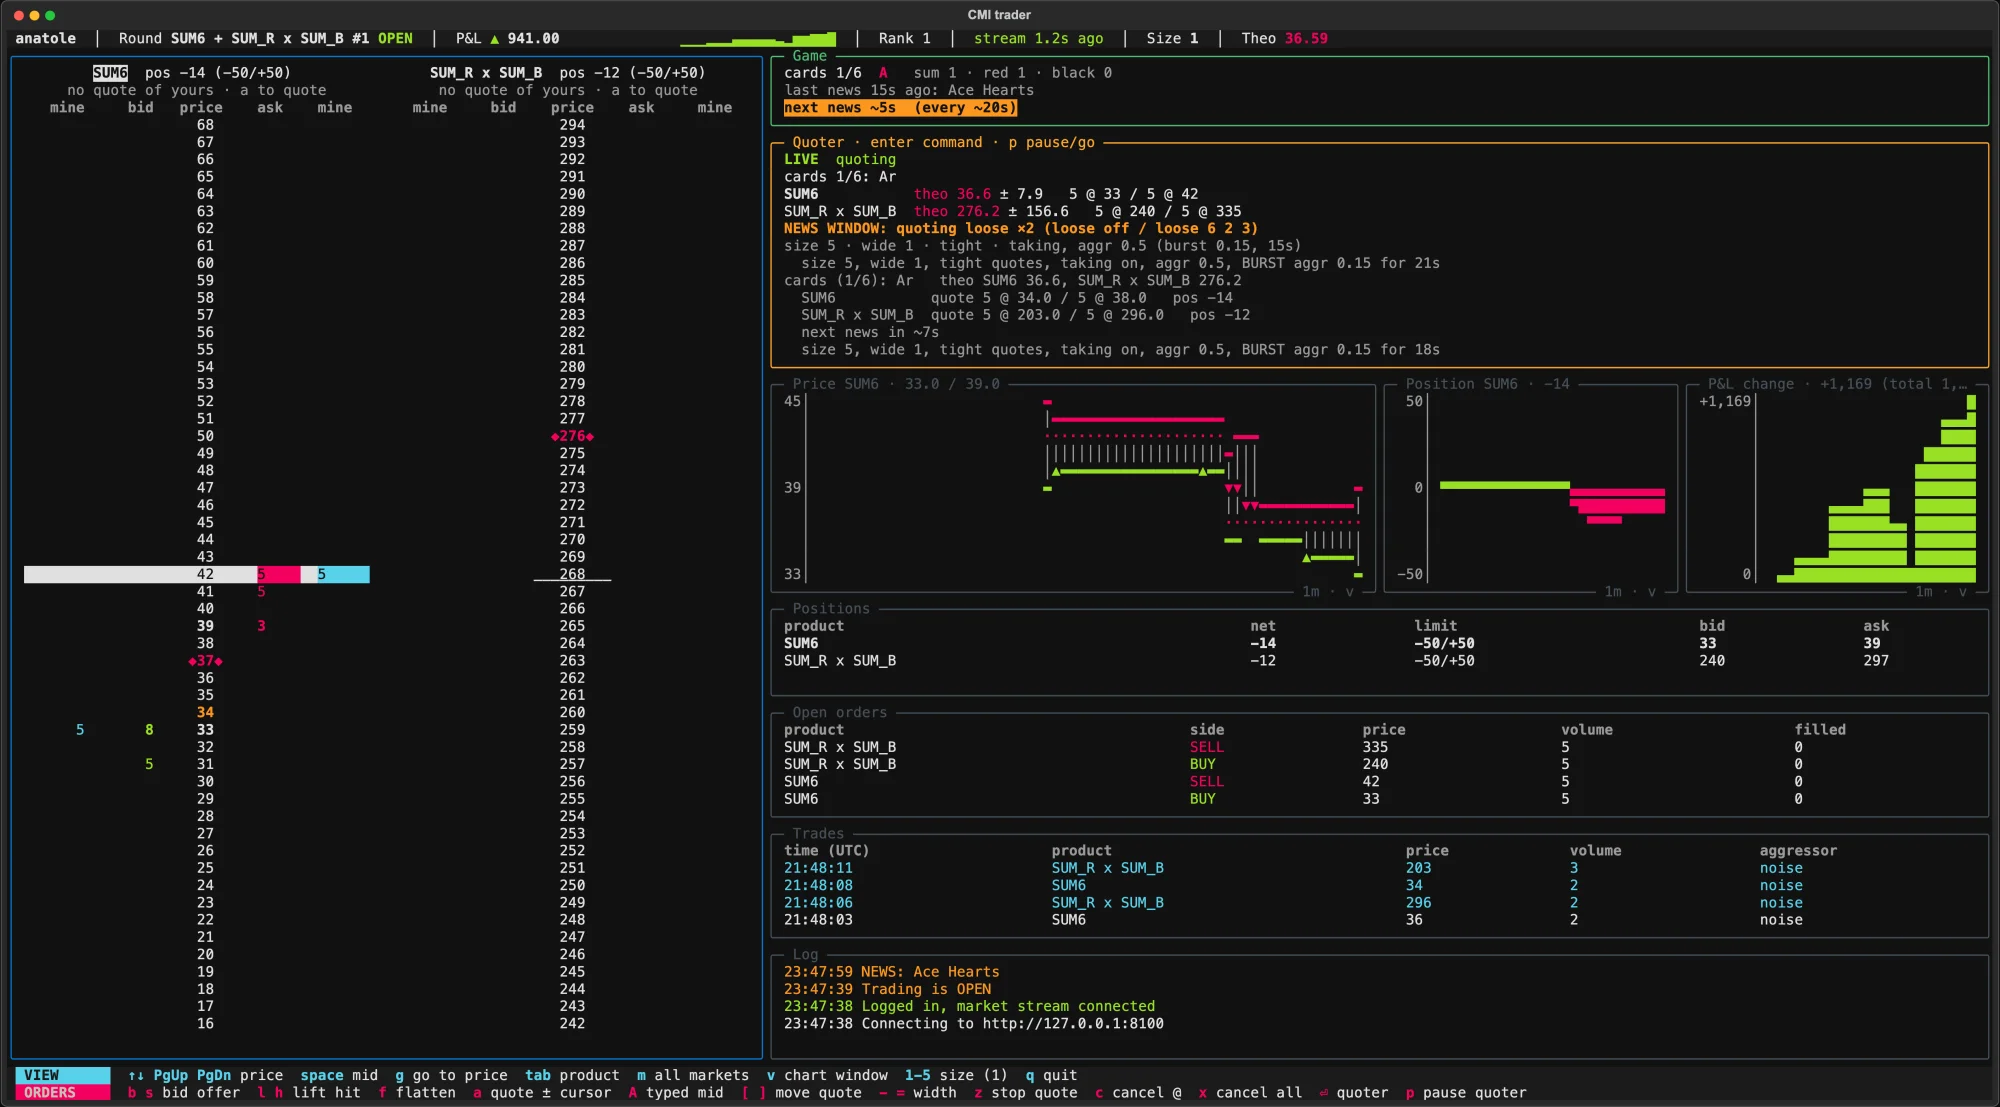Screen dimensions: 2000x1107
Task: Click the '1m' timeframe on Position SUM6 chart
Action: [1613, 592]
